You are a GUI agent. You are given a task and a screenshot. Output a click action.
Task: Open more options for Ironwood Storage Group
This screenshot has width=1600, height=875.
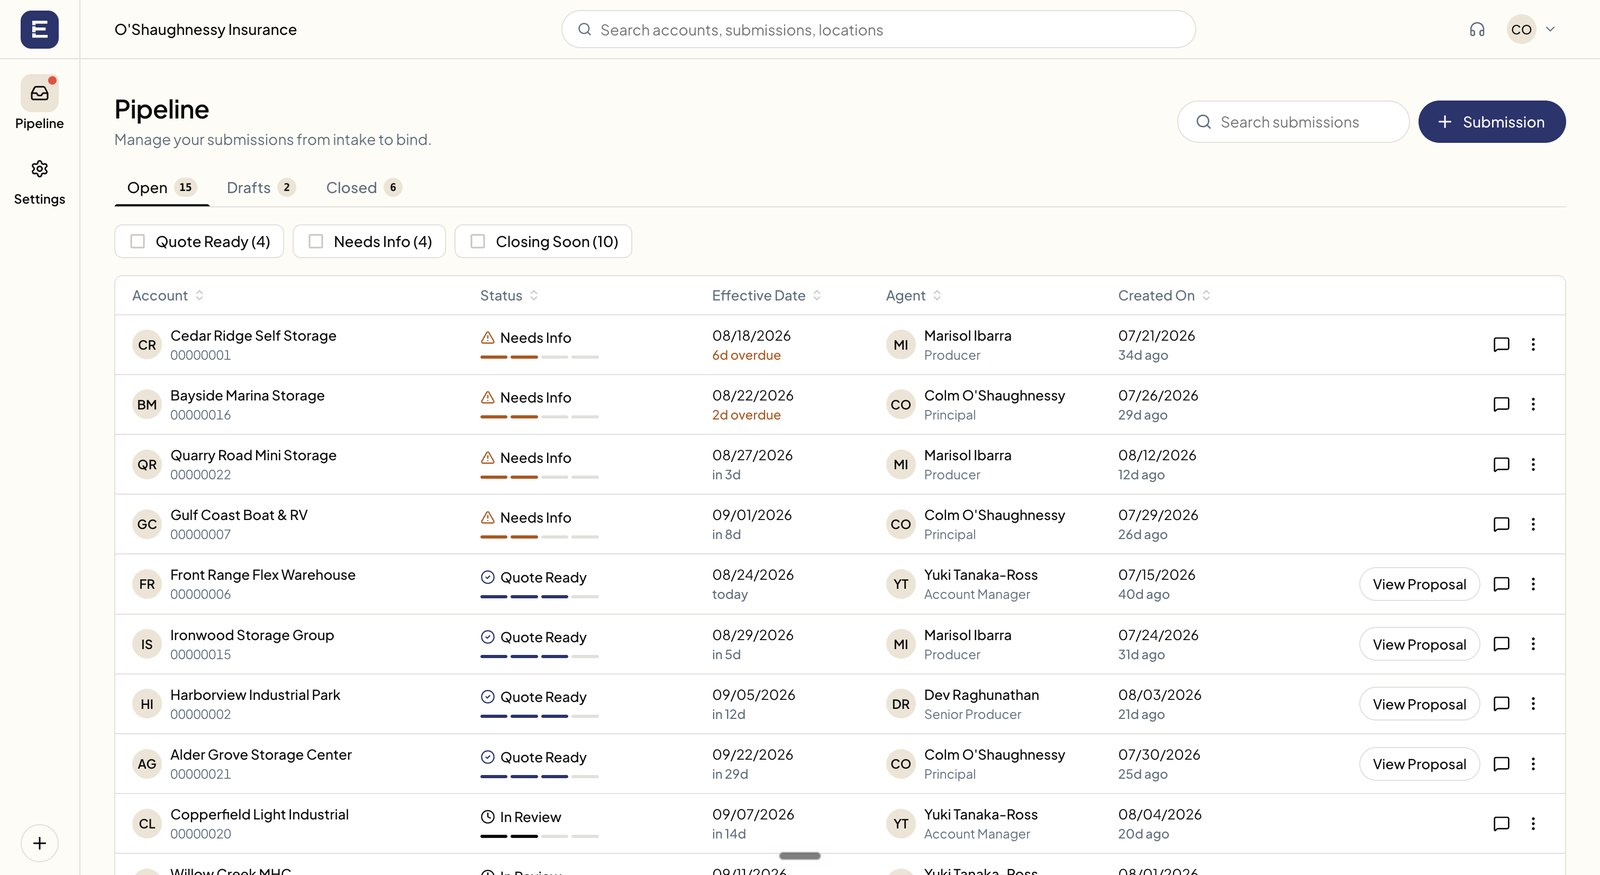(x=1533, y=644)
